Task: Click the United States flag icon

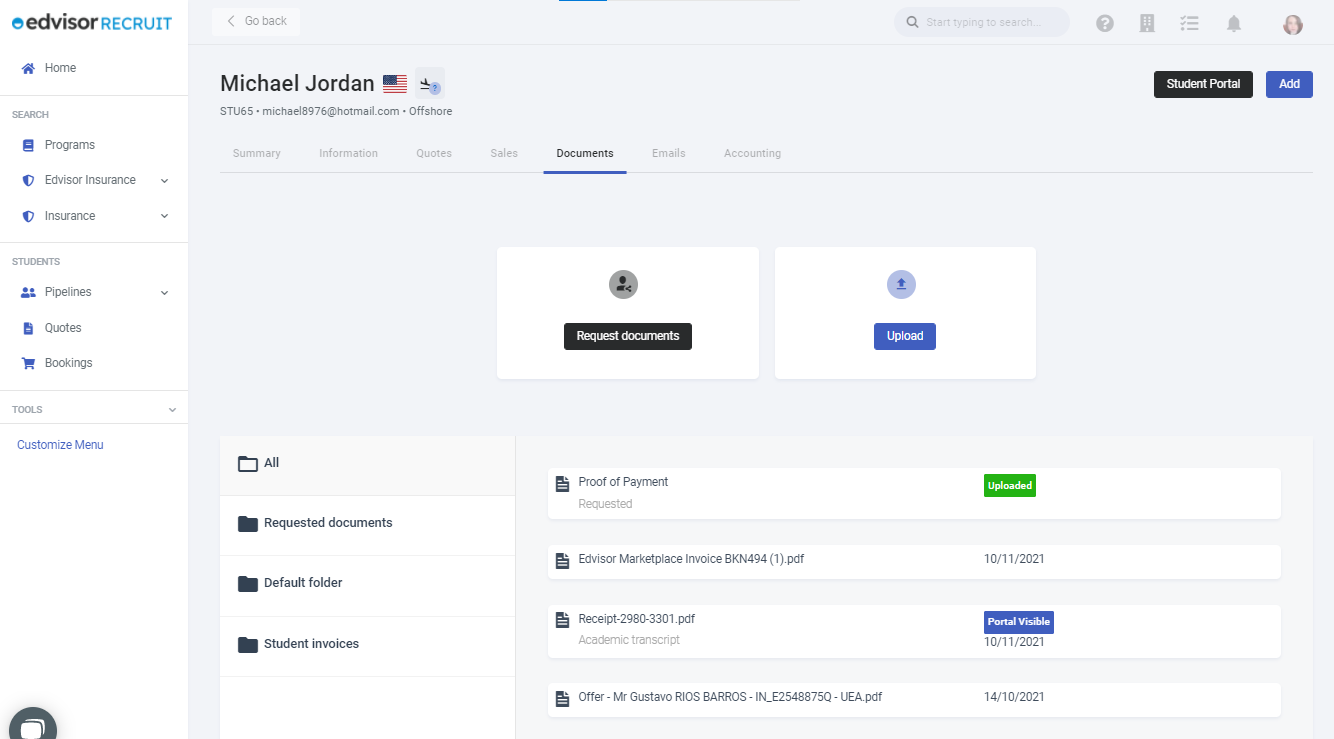Action: point(395,84)
